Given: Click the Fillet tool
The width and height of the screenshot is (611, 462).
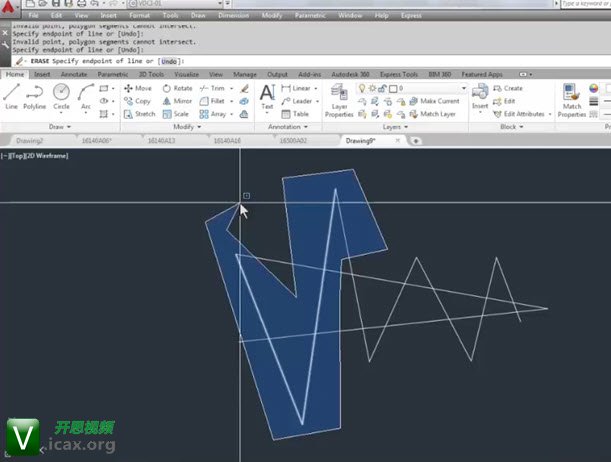Looking at the screenshot, I should 212,101.
